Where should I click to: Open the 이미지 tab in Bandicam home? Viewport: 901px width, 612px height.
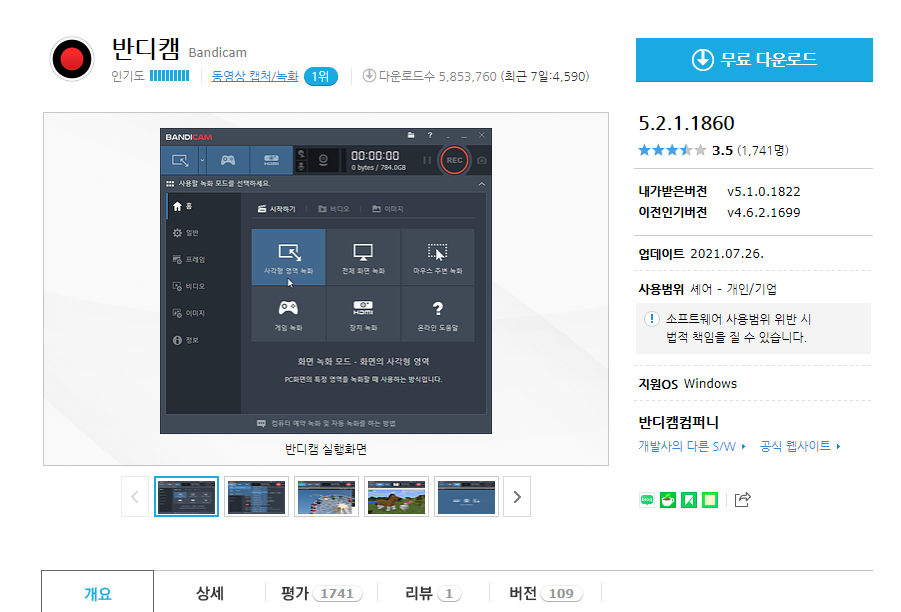pos(388,209)
